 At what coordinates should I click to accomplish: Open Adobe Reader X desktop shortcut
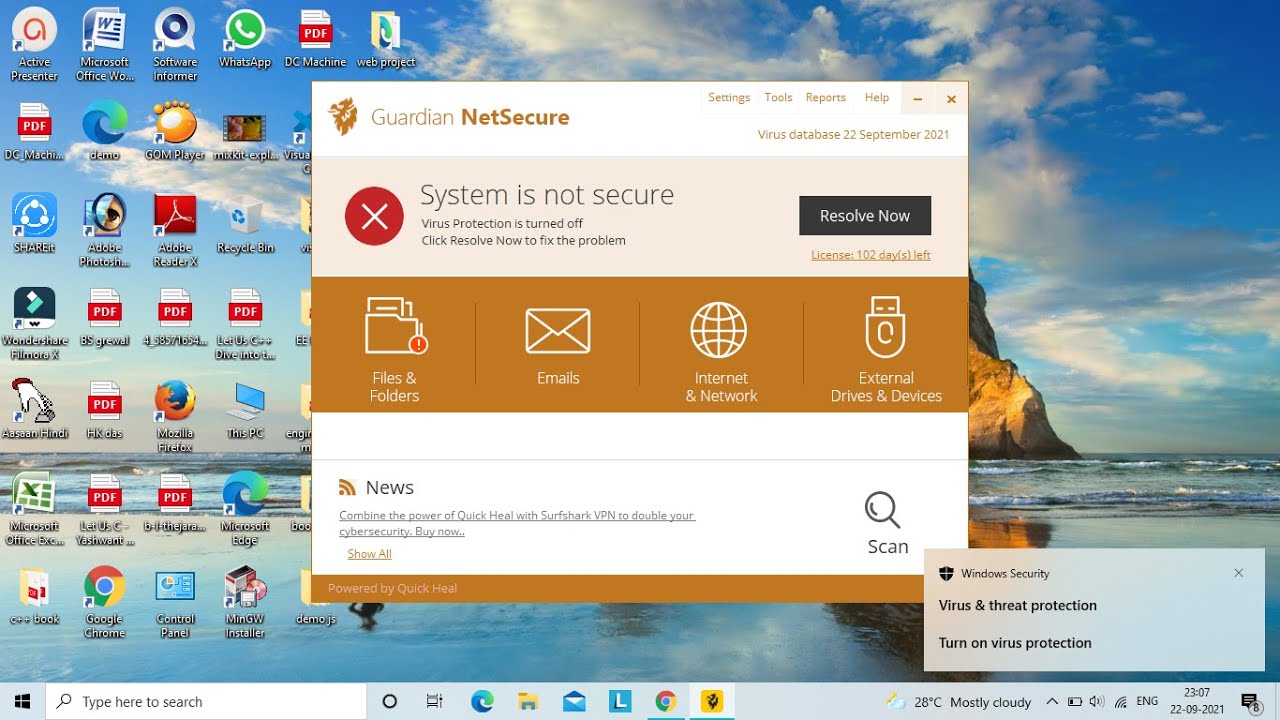(x=175, y=230)
